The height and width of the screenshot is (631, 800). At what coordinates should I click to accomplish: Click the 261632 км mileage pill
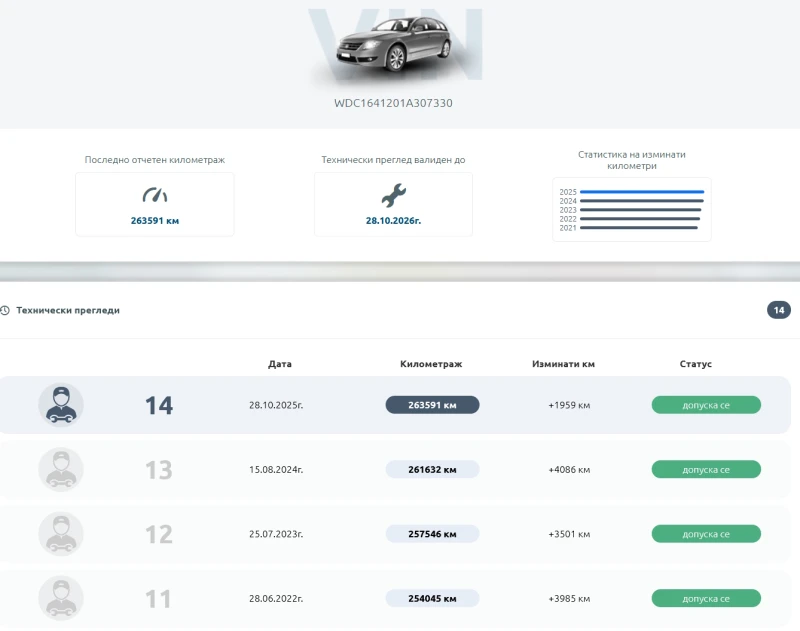433,469
